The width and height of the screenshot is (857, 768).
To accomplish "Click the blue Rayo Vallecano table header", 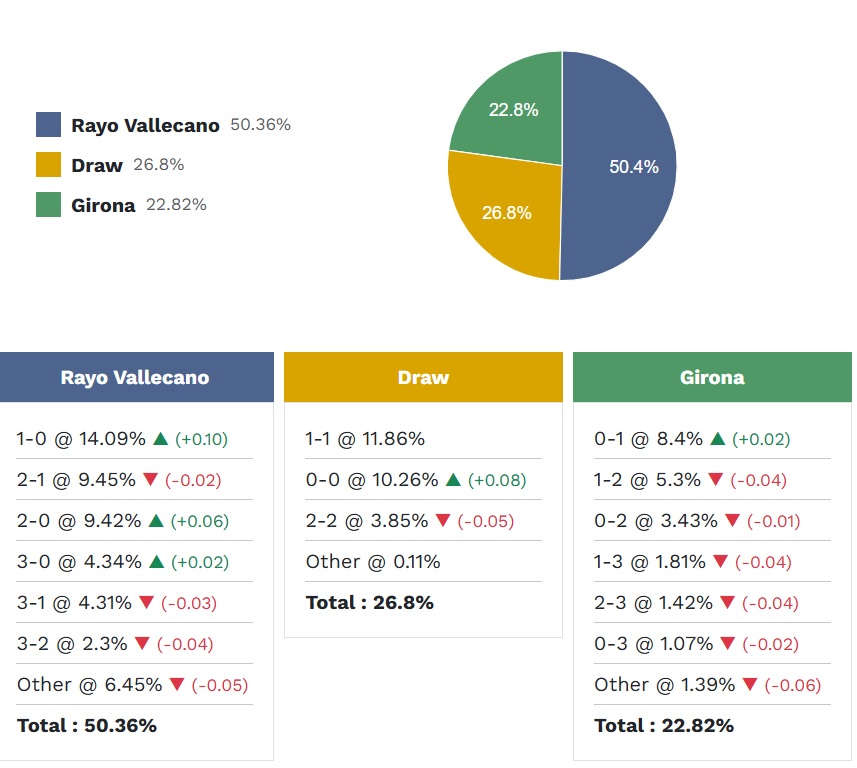I will click(x=137, y=377).
